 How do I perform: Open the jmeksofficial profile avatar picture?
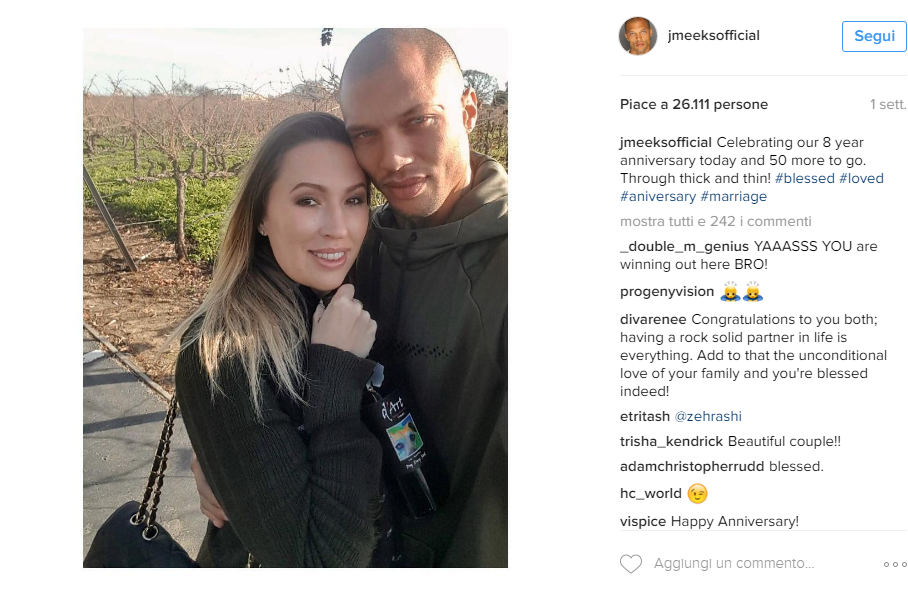[638, 36]
